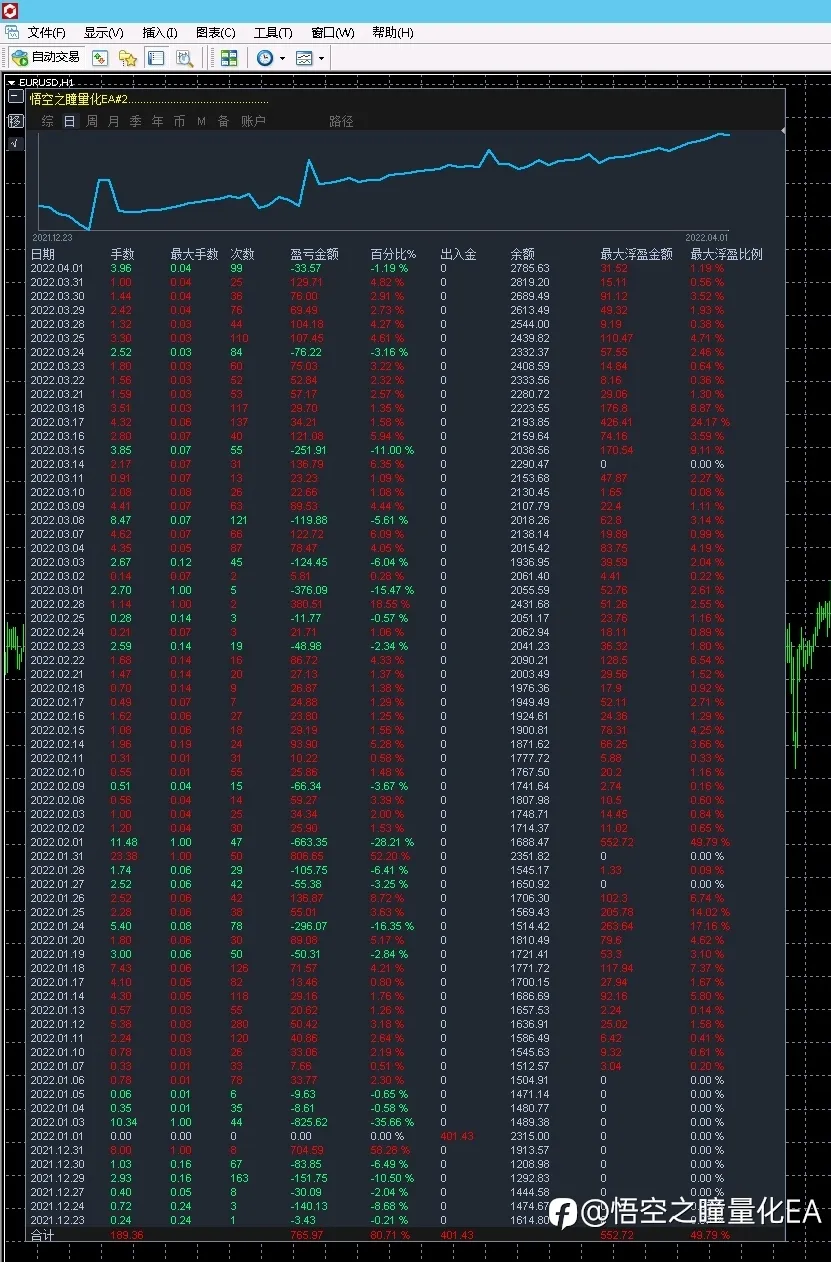The width and height of the screenshot is (831, 1262).
Task: Select the 备 tab
Action: (x=223, y=121)
